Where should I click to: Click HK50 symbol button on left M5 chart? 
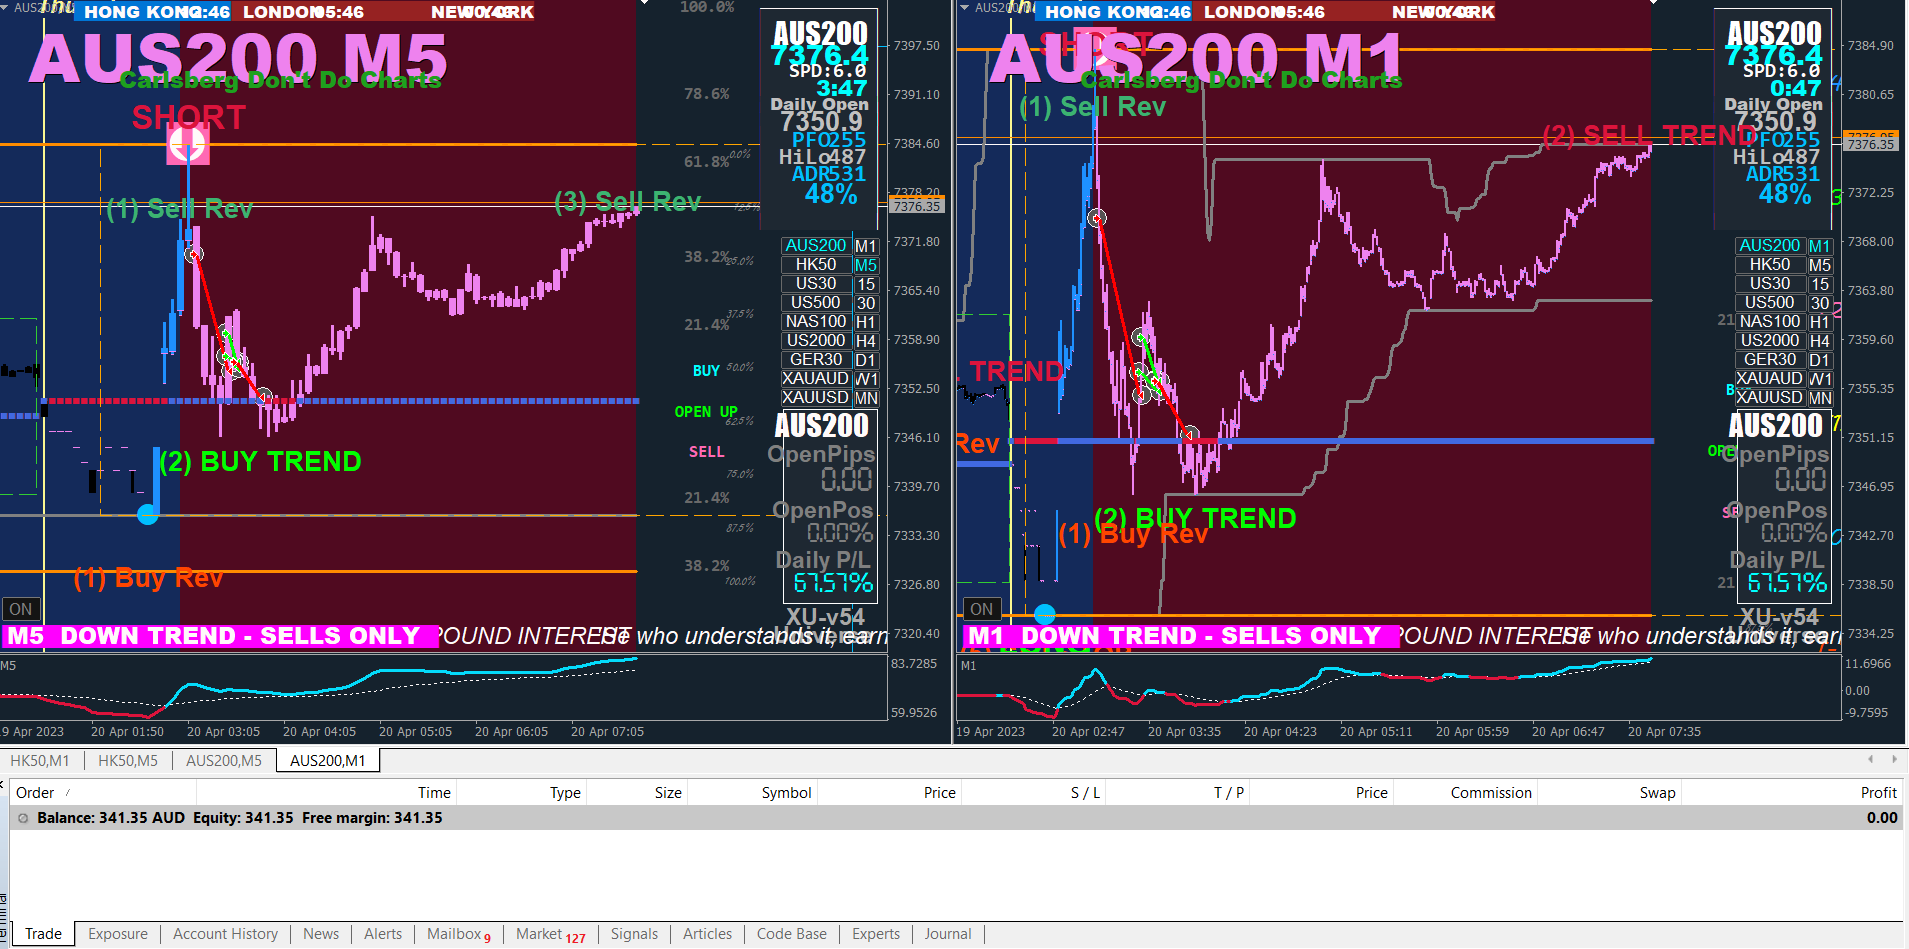[x=816, y=265]
